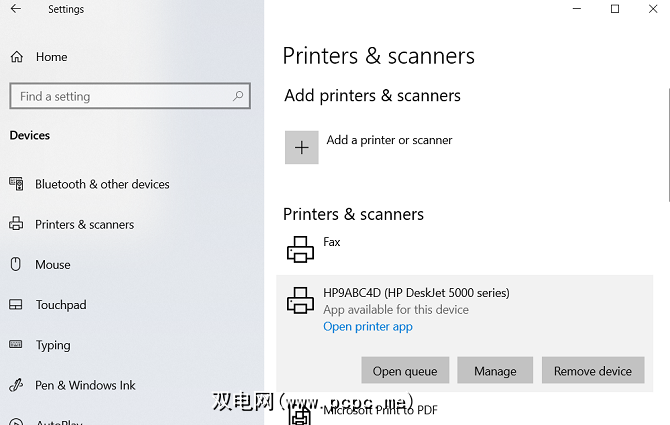Open the printer queue
The image size is (670, 425).
pos(405,371)
